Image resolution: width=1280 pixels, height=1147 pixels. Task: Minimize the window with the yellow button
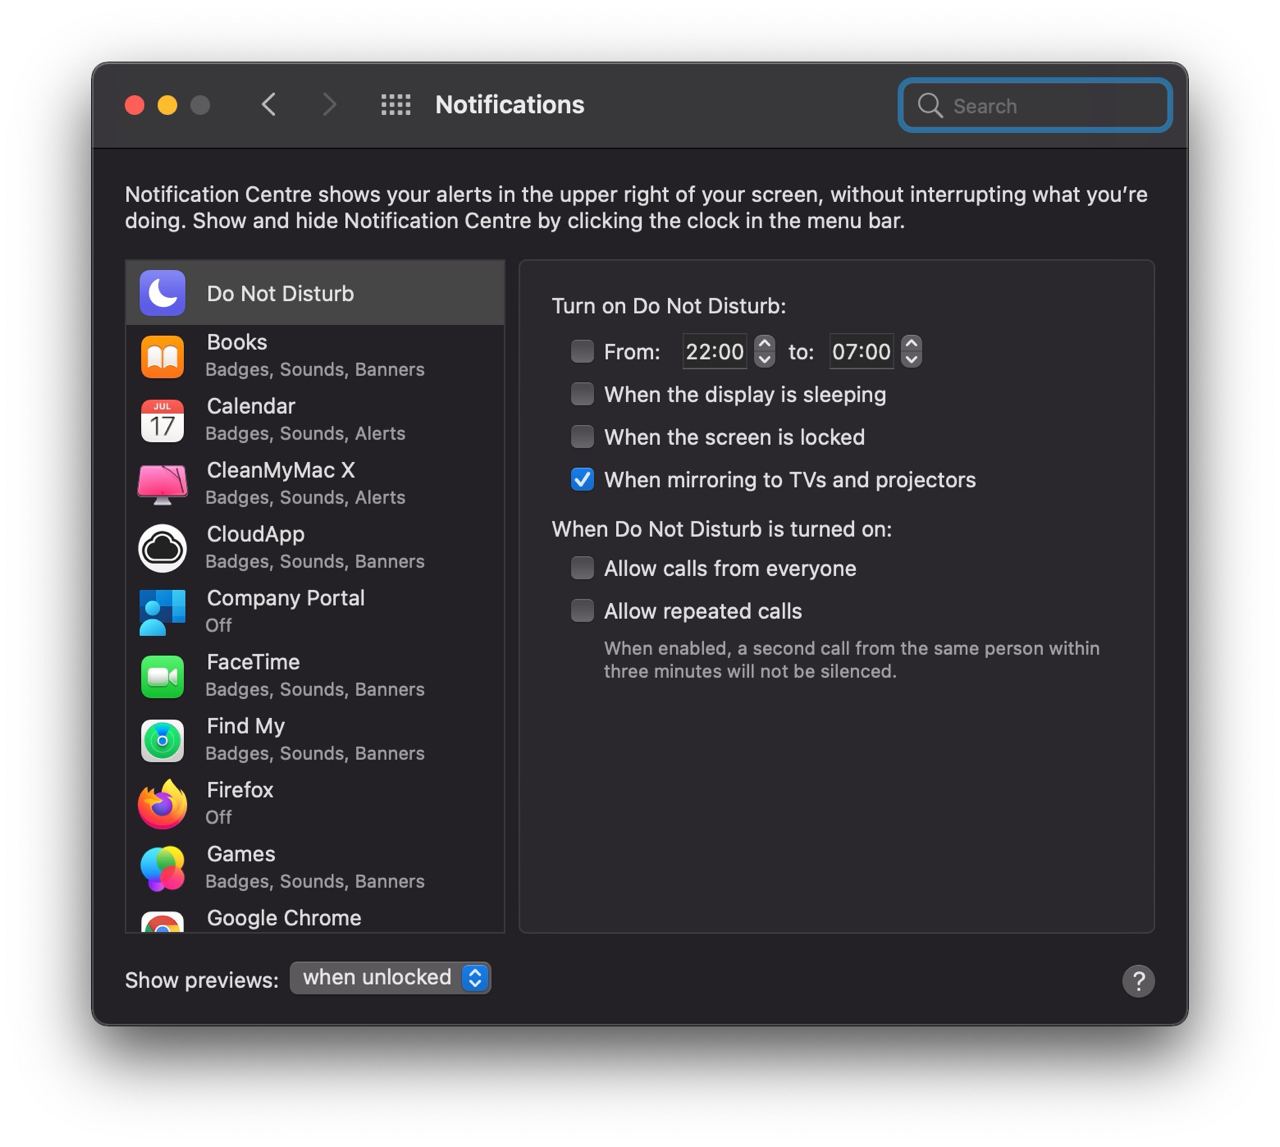(x=168, y=105)
